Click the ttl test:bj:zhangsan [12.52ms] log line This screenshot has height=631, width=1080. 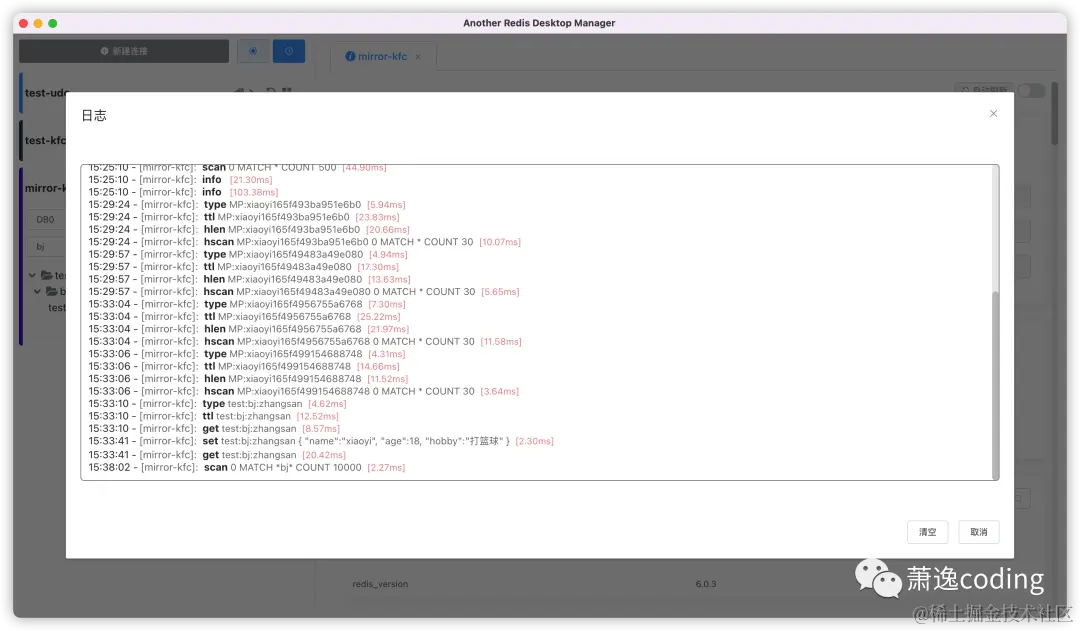pyautogui.click(x=214, y=417)
